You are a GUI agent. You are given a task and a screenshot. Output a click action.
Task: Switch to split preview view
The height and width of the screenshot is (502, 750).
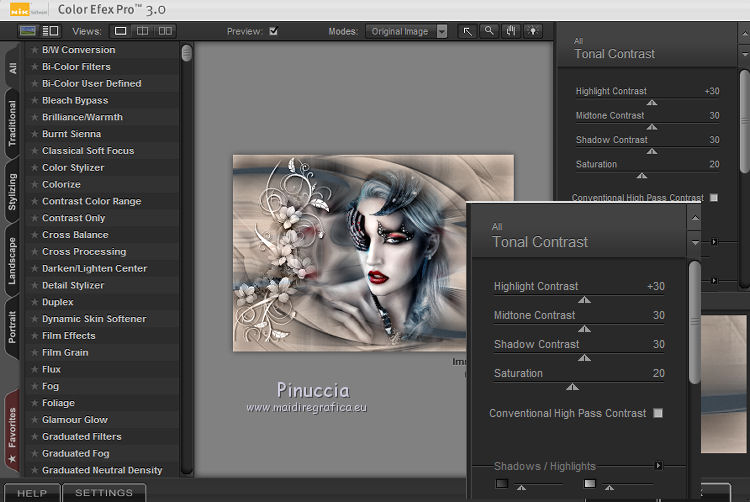(x=143, y=31)
